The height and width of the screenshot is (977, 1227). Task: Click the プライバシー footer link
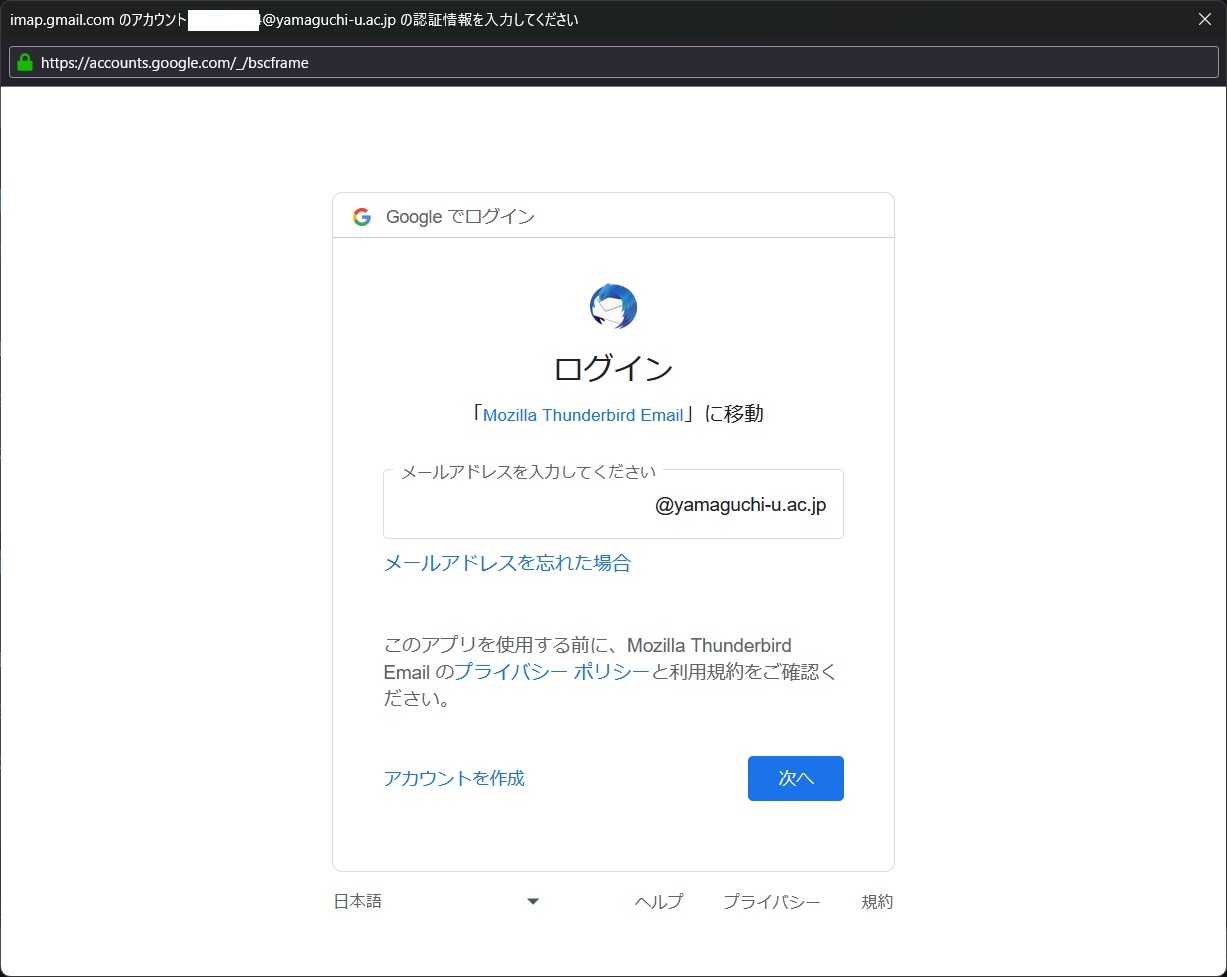(x=772, y=902)
